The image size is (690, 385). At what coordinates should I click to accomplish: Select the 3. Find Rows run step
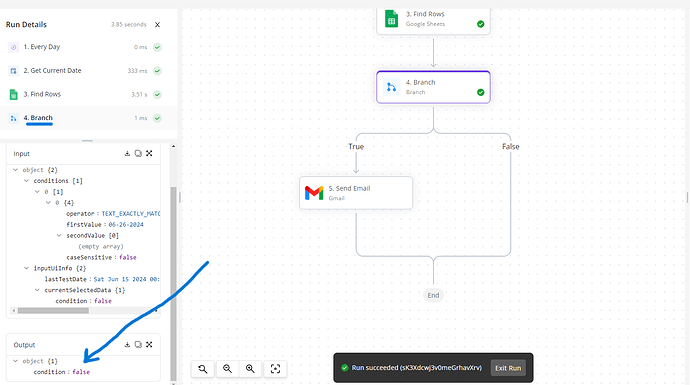[85, 94]
